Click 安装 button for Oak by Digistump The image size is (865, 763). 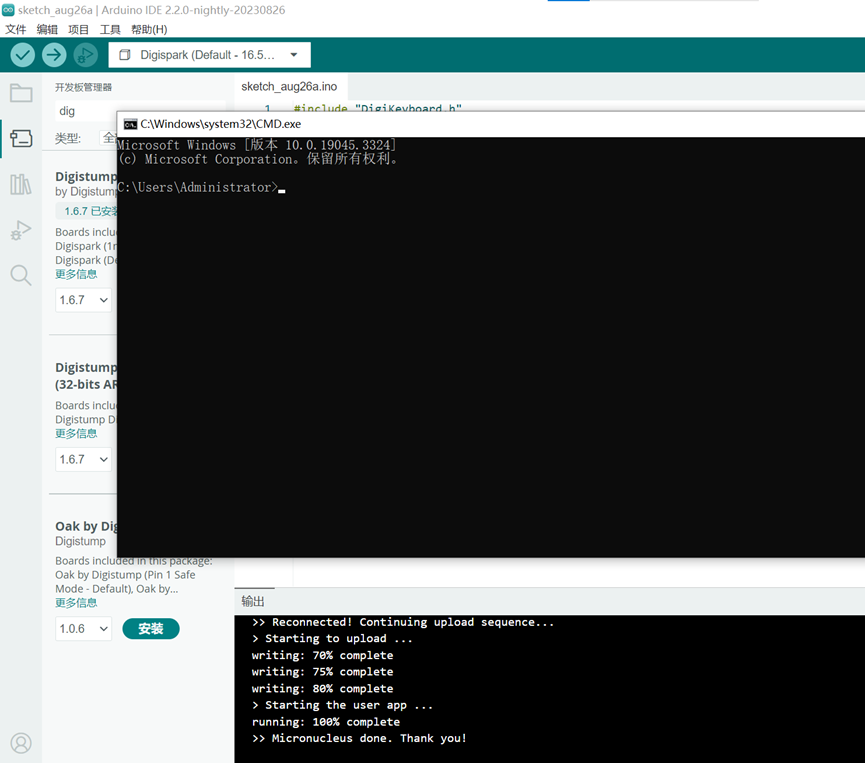(x=151, y=628)
